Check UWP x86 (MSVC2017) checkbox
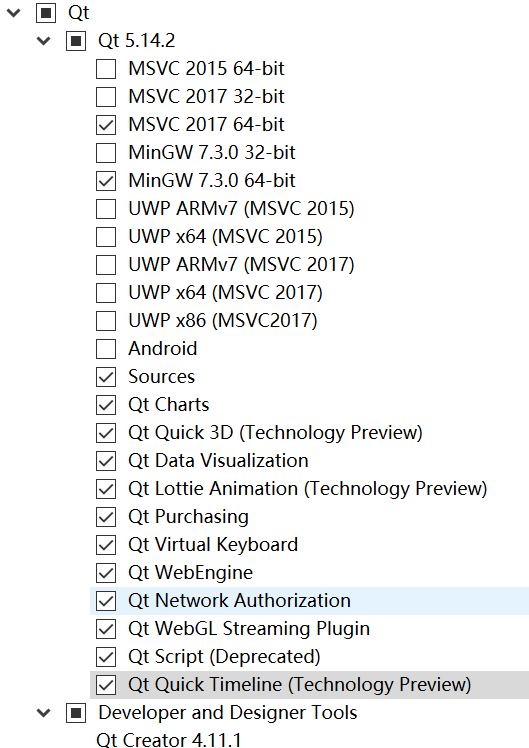 (x=106, y=321)
